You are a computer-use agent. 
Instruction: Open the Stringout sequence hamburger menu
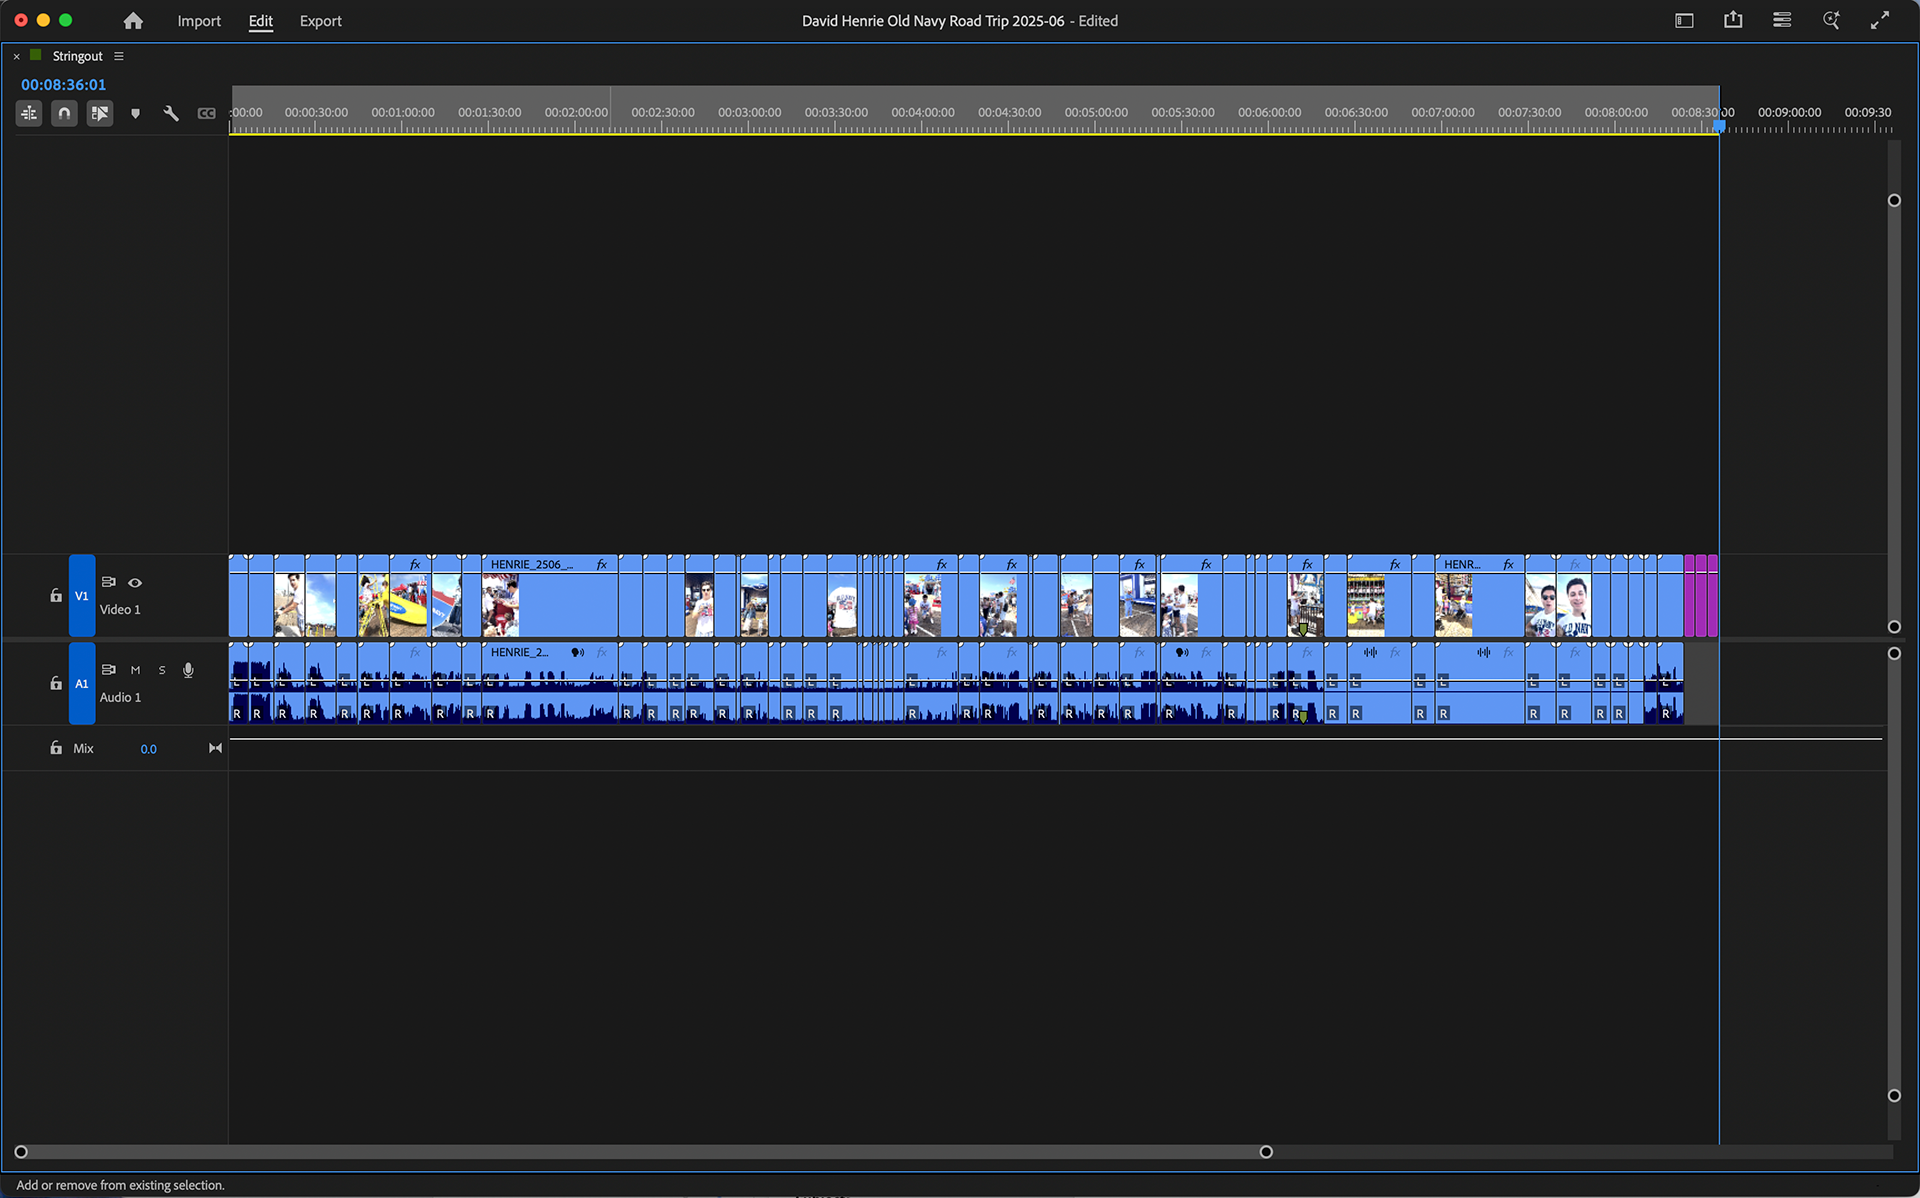(119, 56)
